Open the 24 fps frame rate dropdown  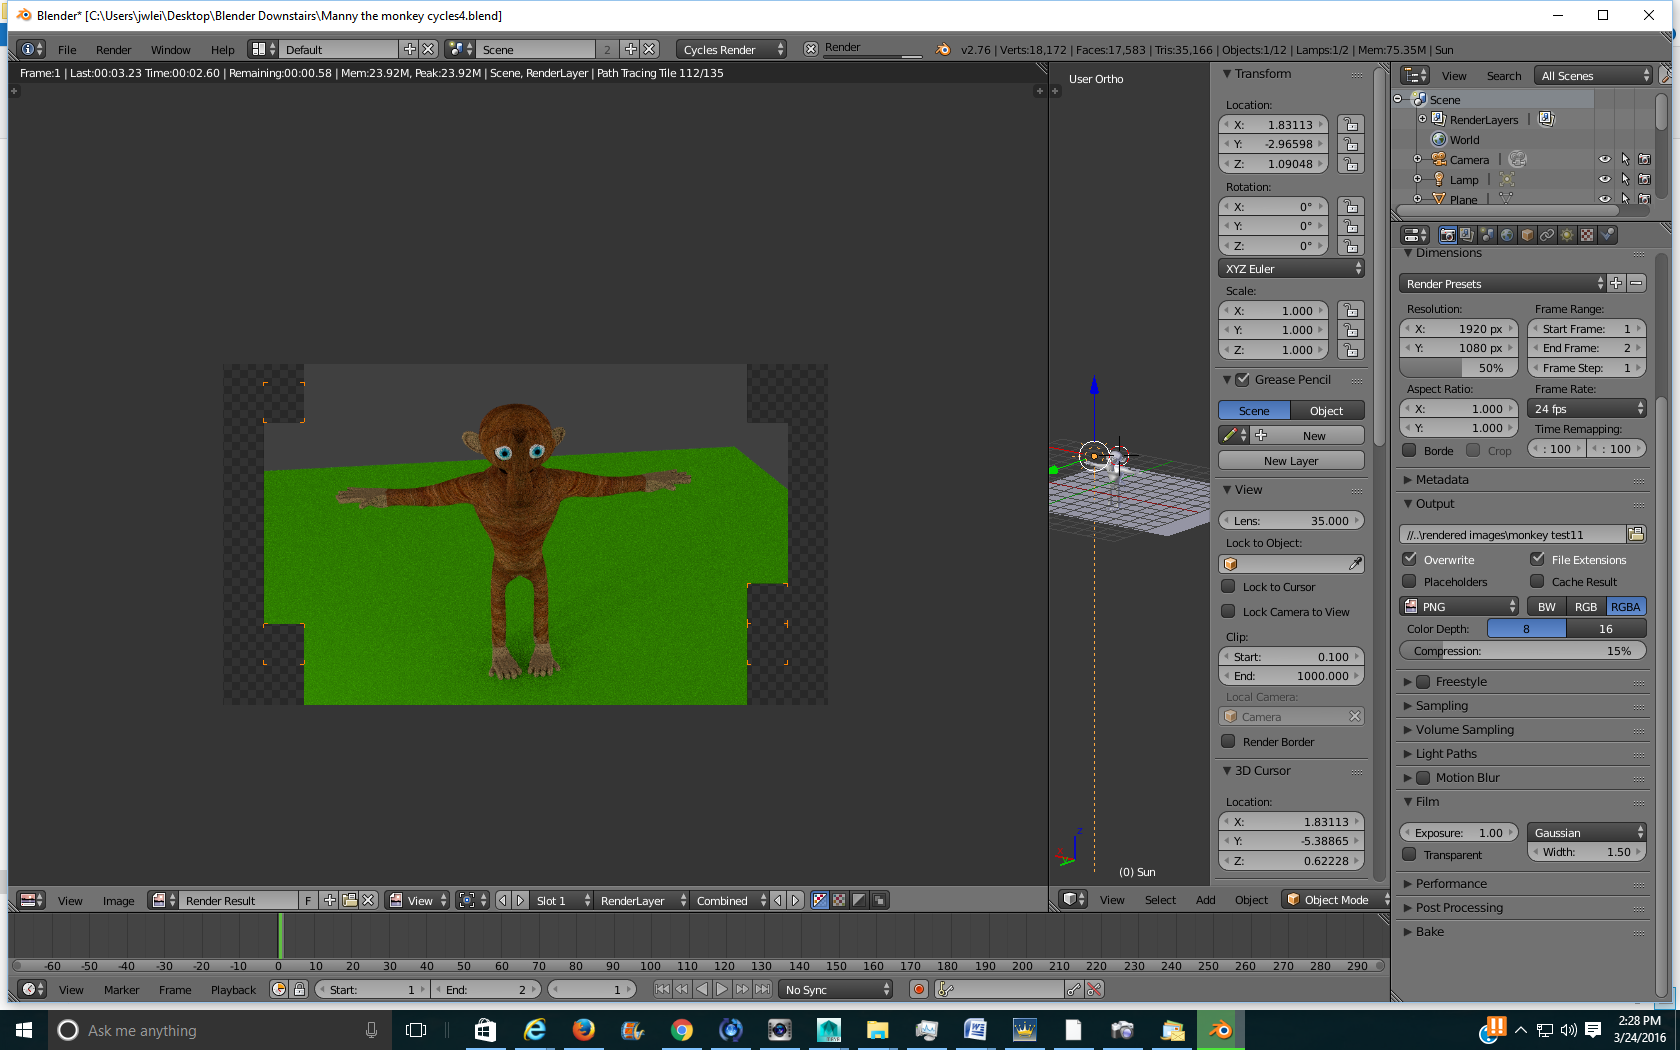1587,408
